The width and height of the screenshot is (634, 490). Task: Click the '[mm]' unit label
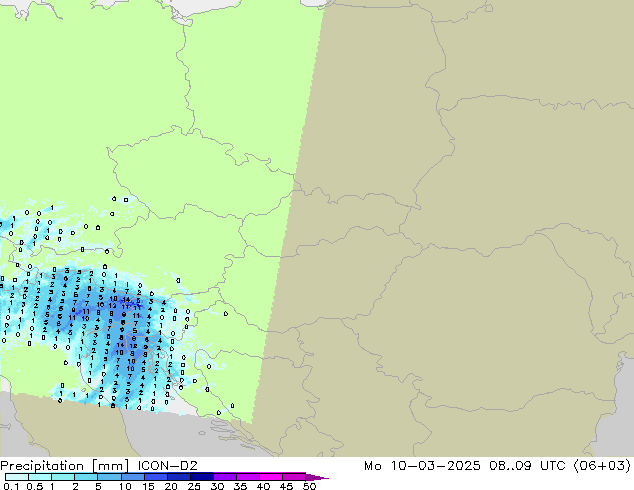(x=111, y=466)
